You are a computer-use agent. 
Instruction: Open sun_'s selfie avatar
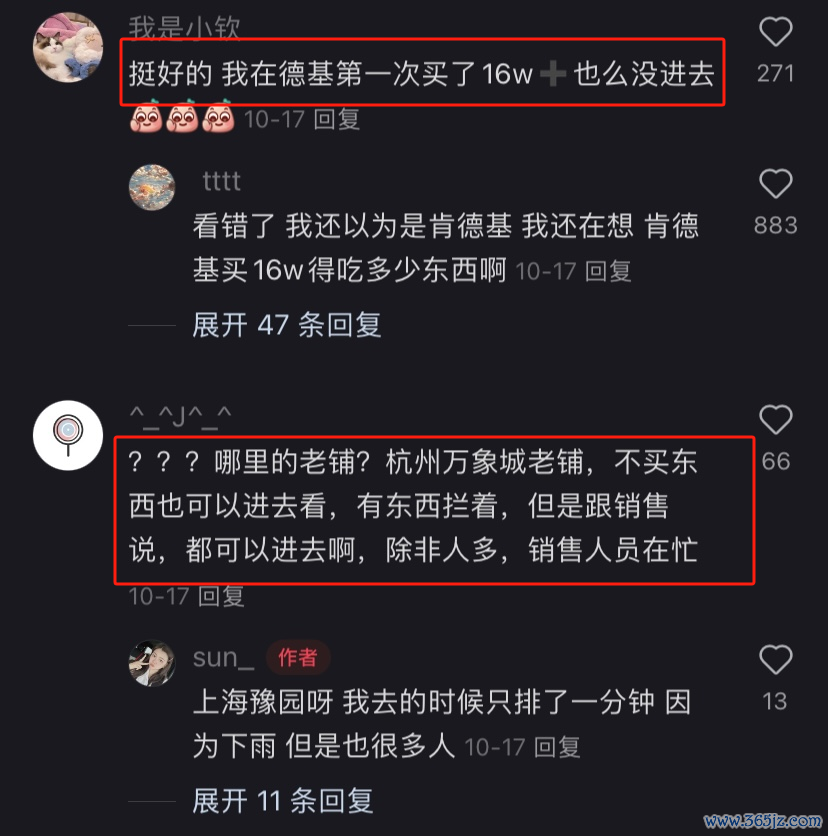152,663
